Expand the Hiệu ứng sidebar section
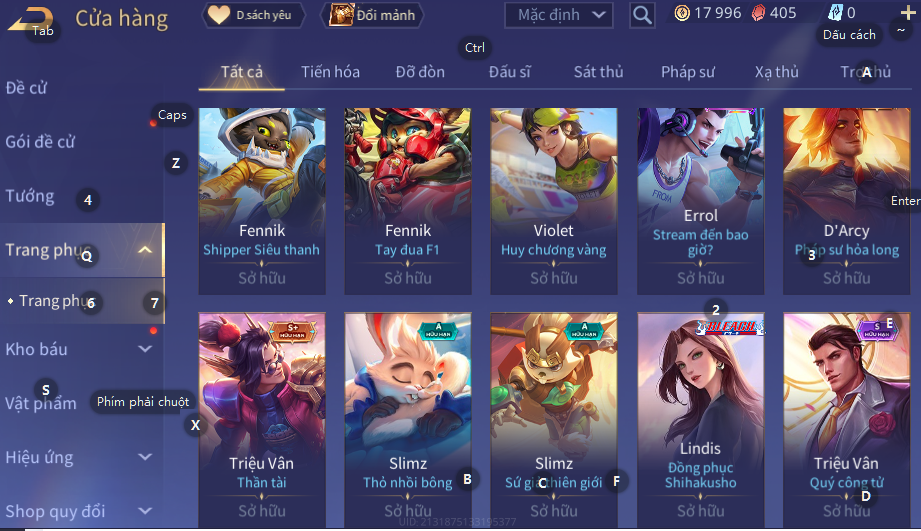The width and height of the screenshot is (921, 531). (144, 457)
